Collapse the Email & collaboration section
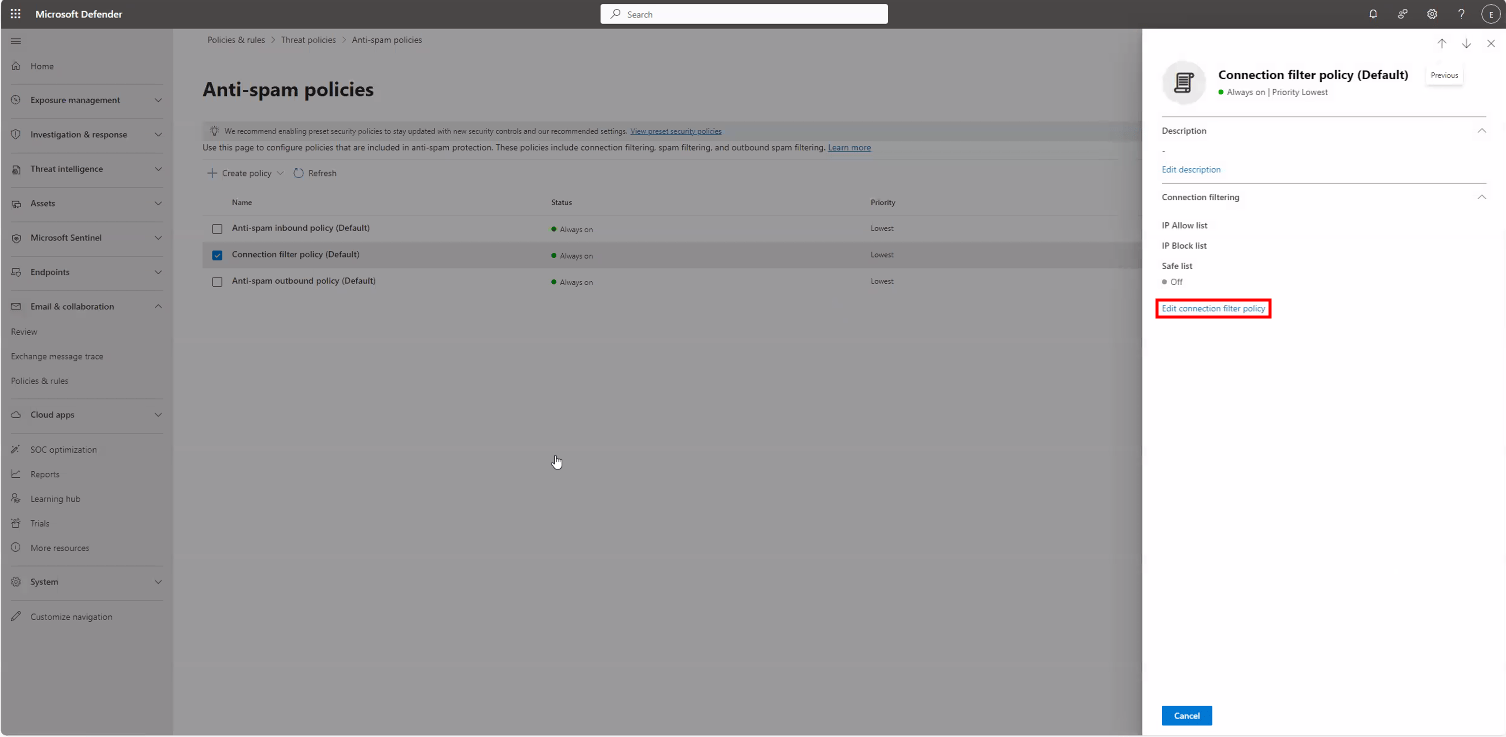Screen dimensions: 1506x737 point(158,307)
